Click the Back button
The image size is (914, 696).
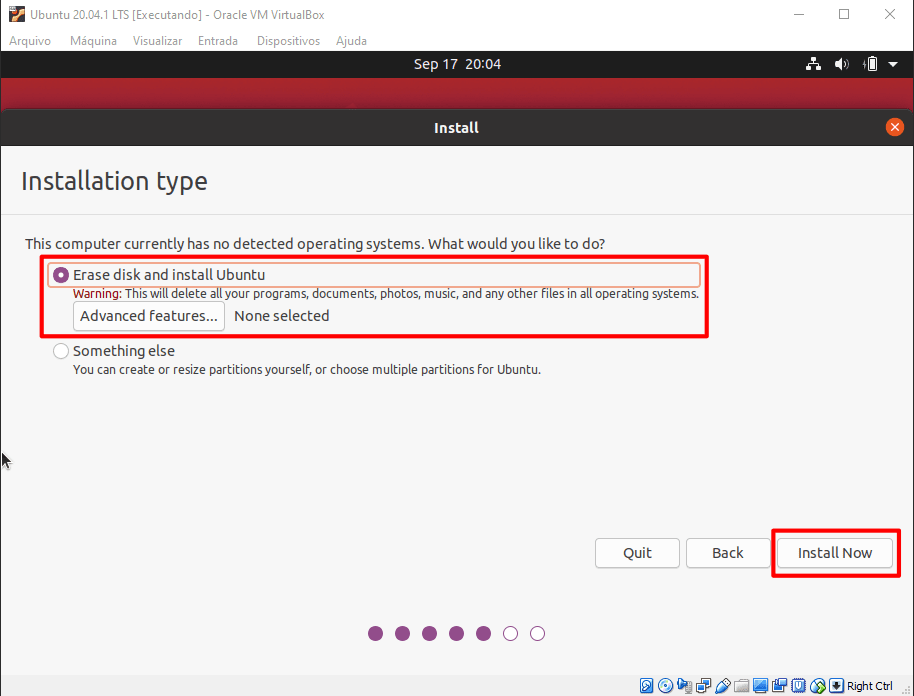point(727,553)
